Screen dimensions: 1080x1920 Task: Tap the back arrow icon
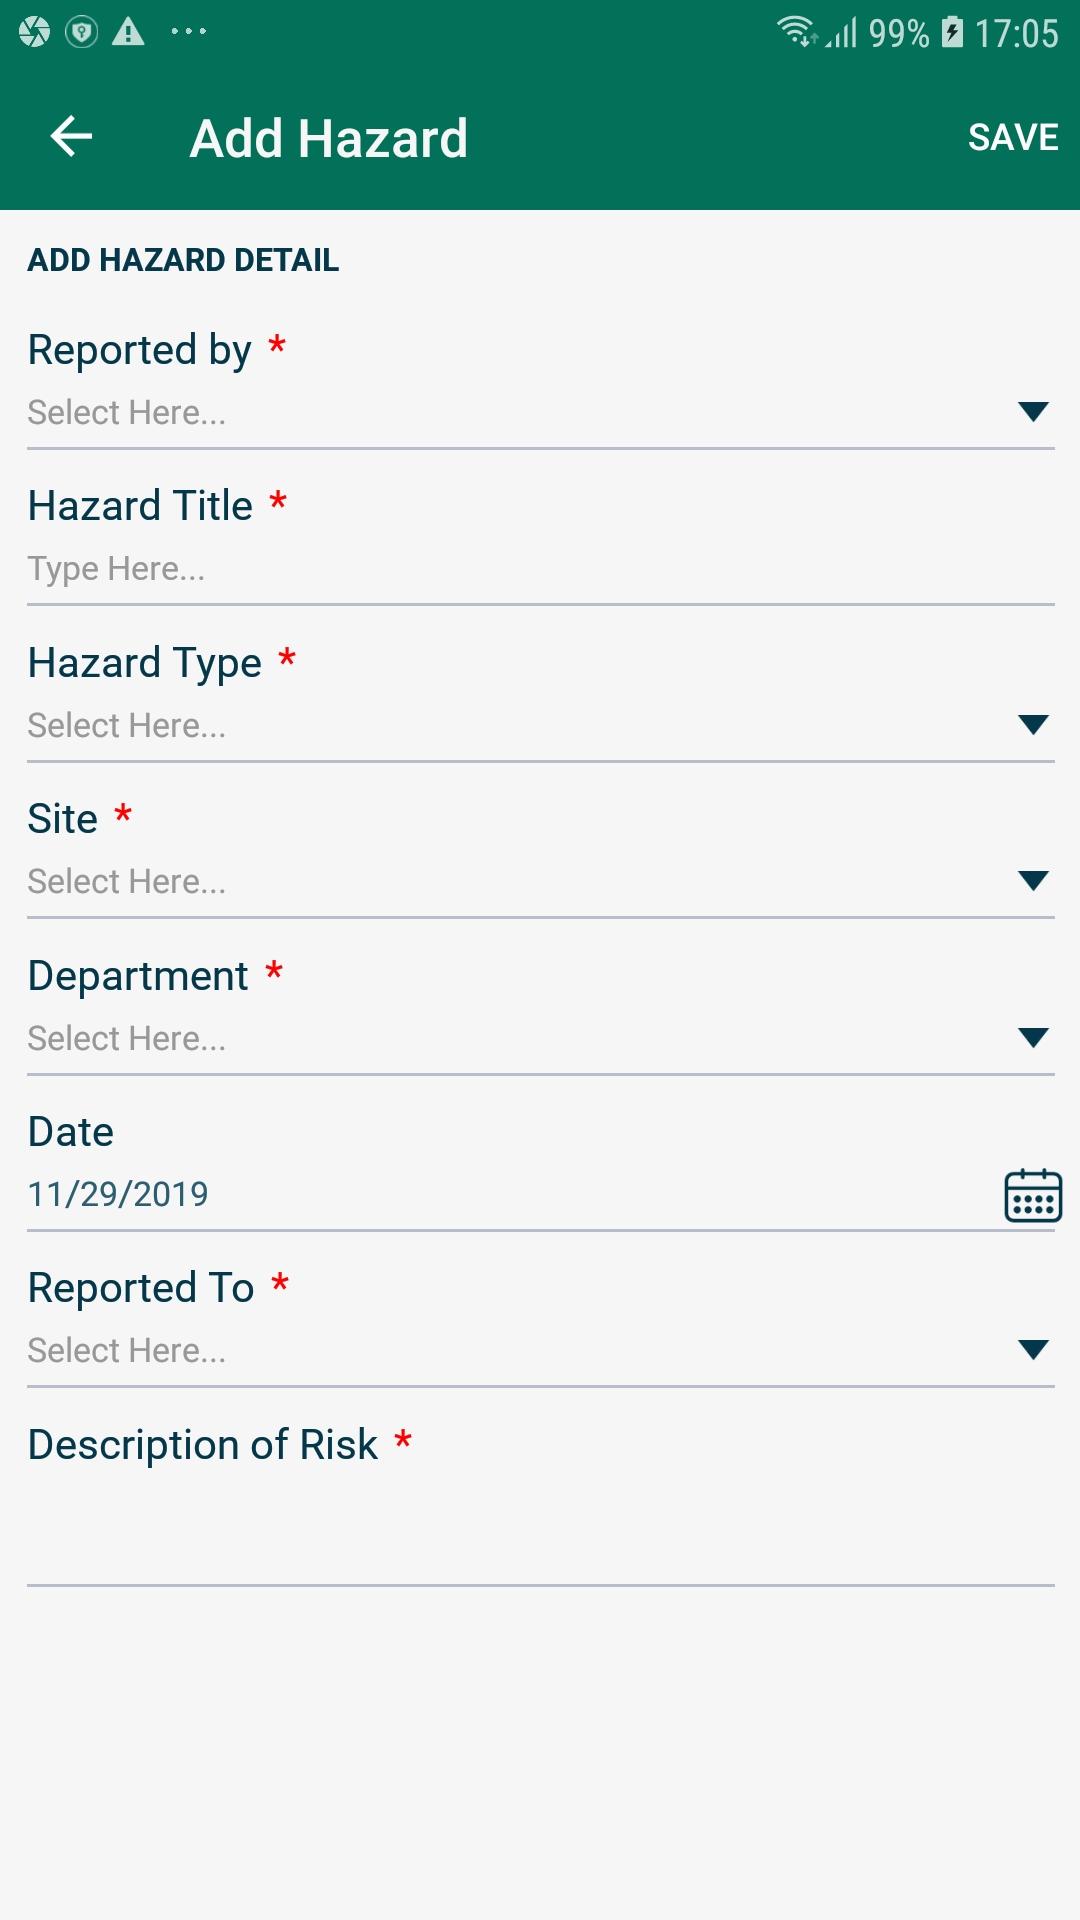pos(71,137)
